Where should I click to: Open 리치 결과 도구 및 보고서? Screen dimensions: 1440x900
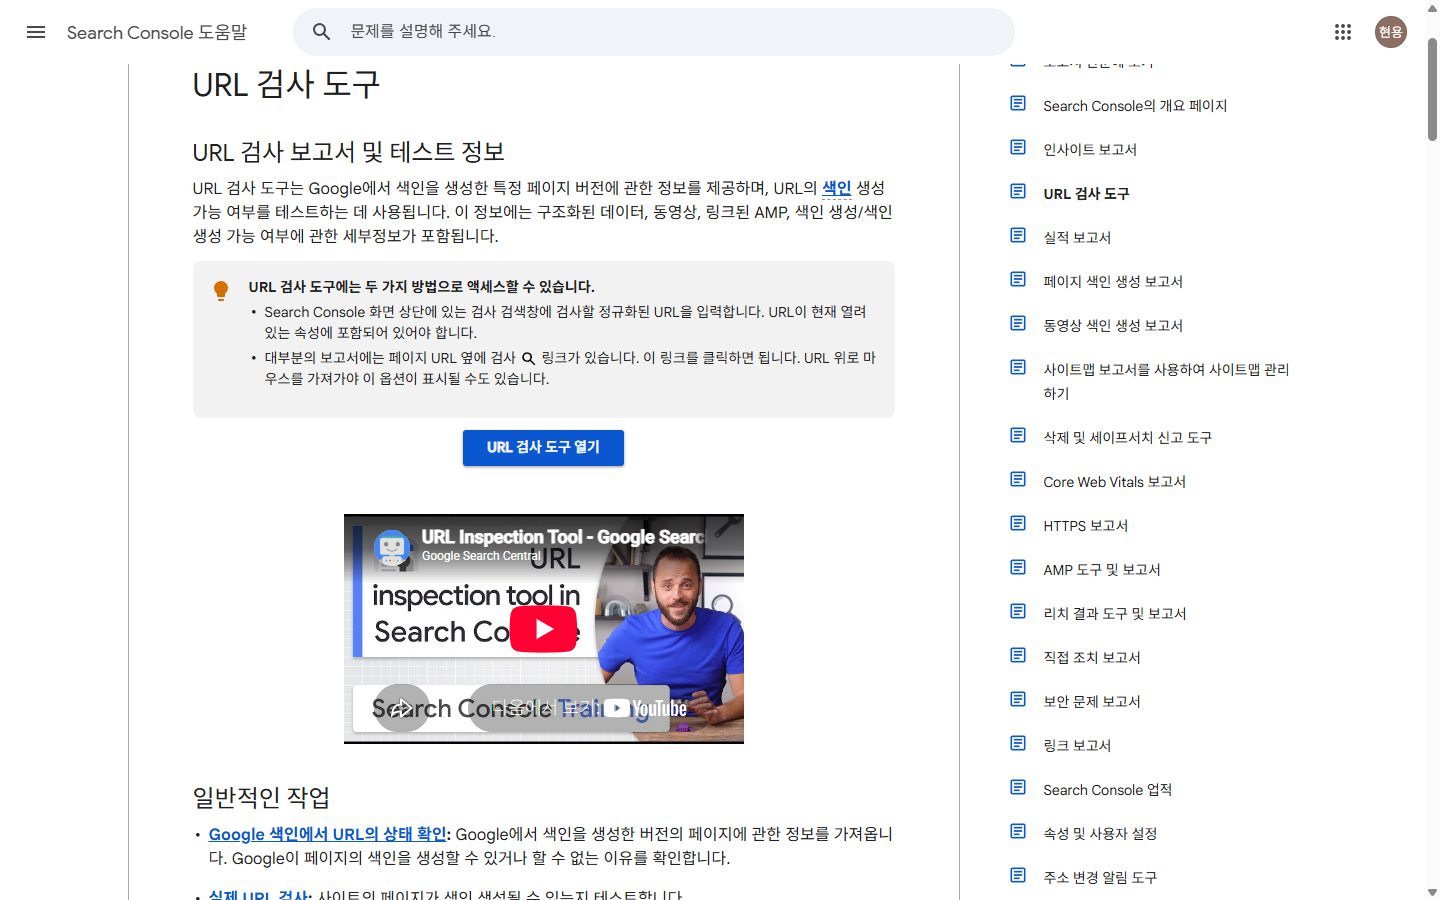coord(1115,614)
